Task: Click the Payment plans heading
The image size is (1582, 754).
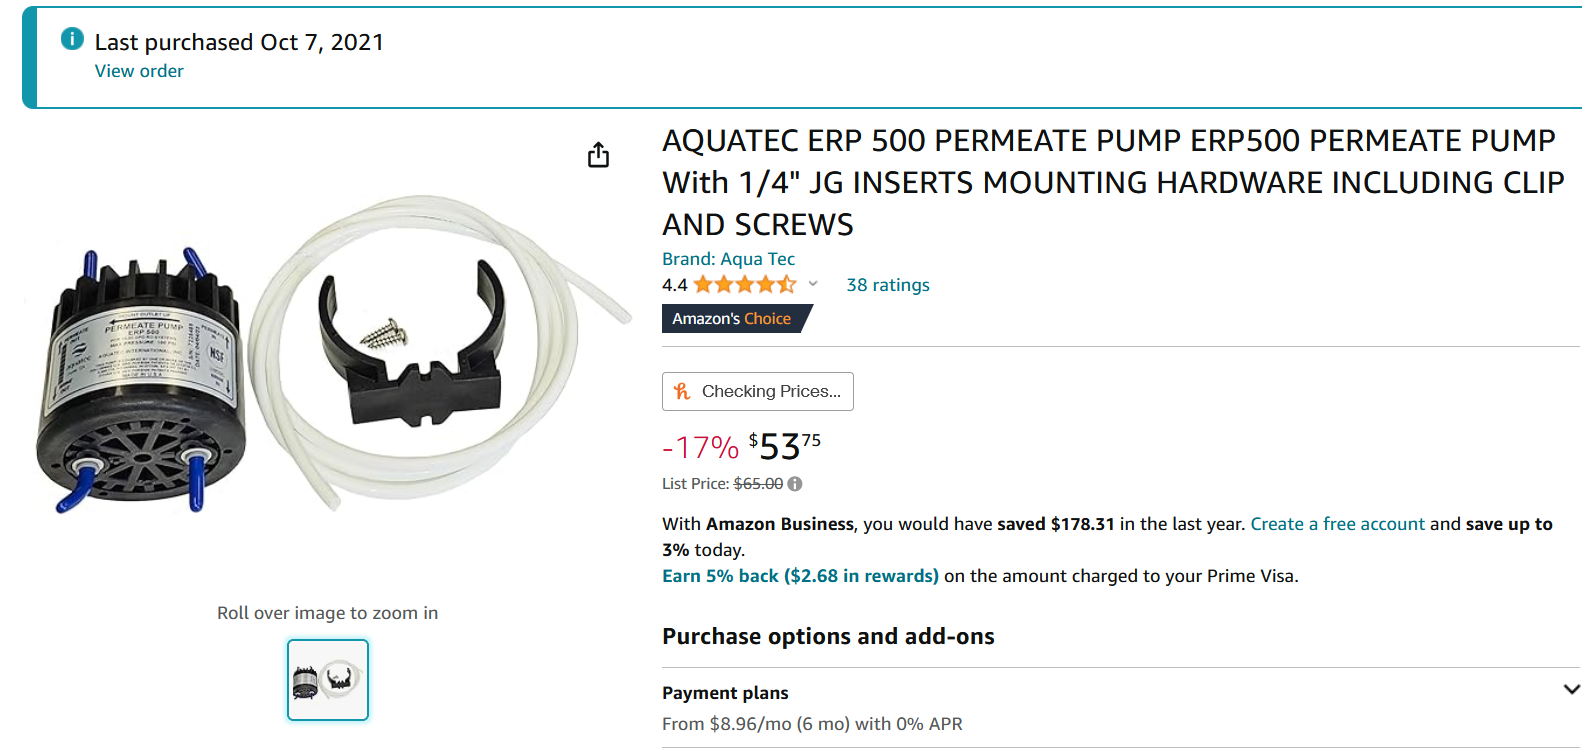Action: [725, 693]
